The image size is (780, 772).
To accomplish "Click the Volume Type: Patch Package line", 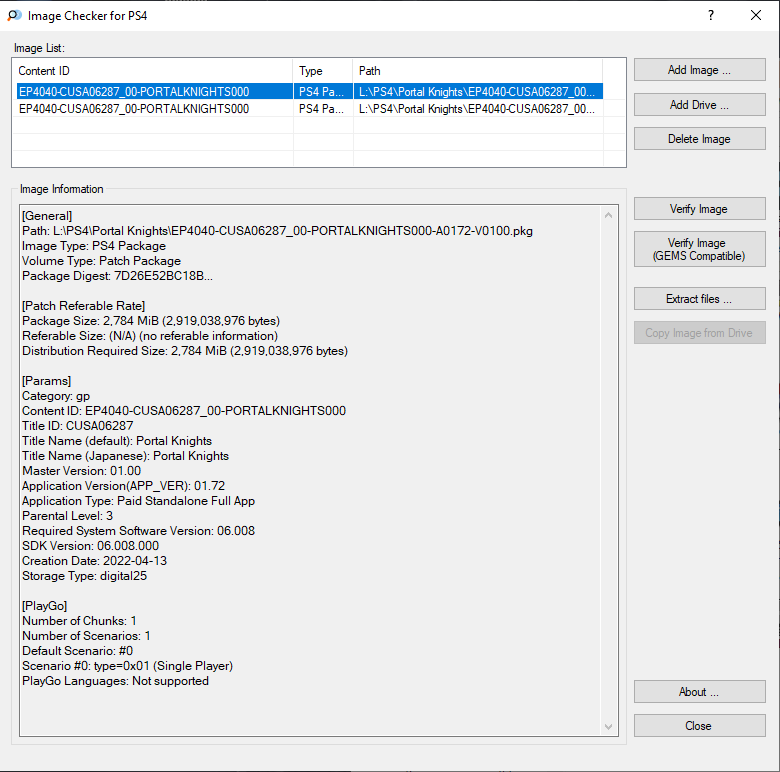I will pos(101,261).
